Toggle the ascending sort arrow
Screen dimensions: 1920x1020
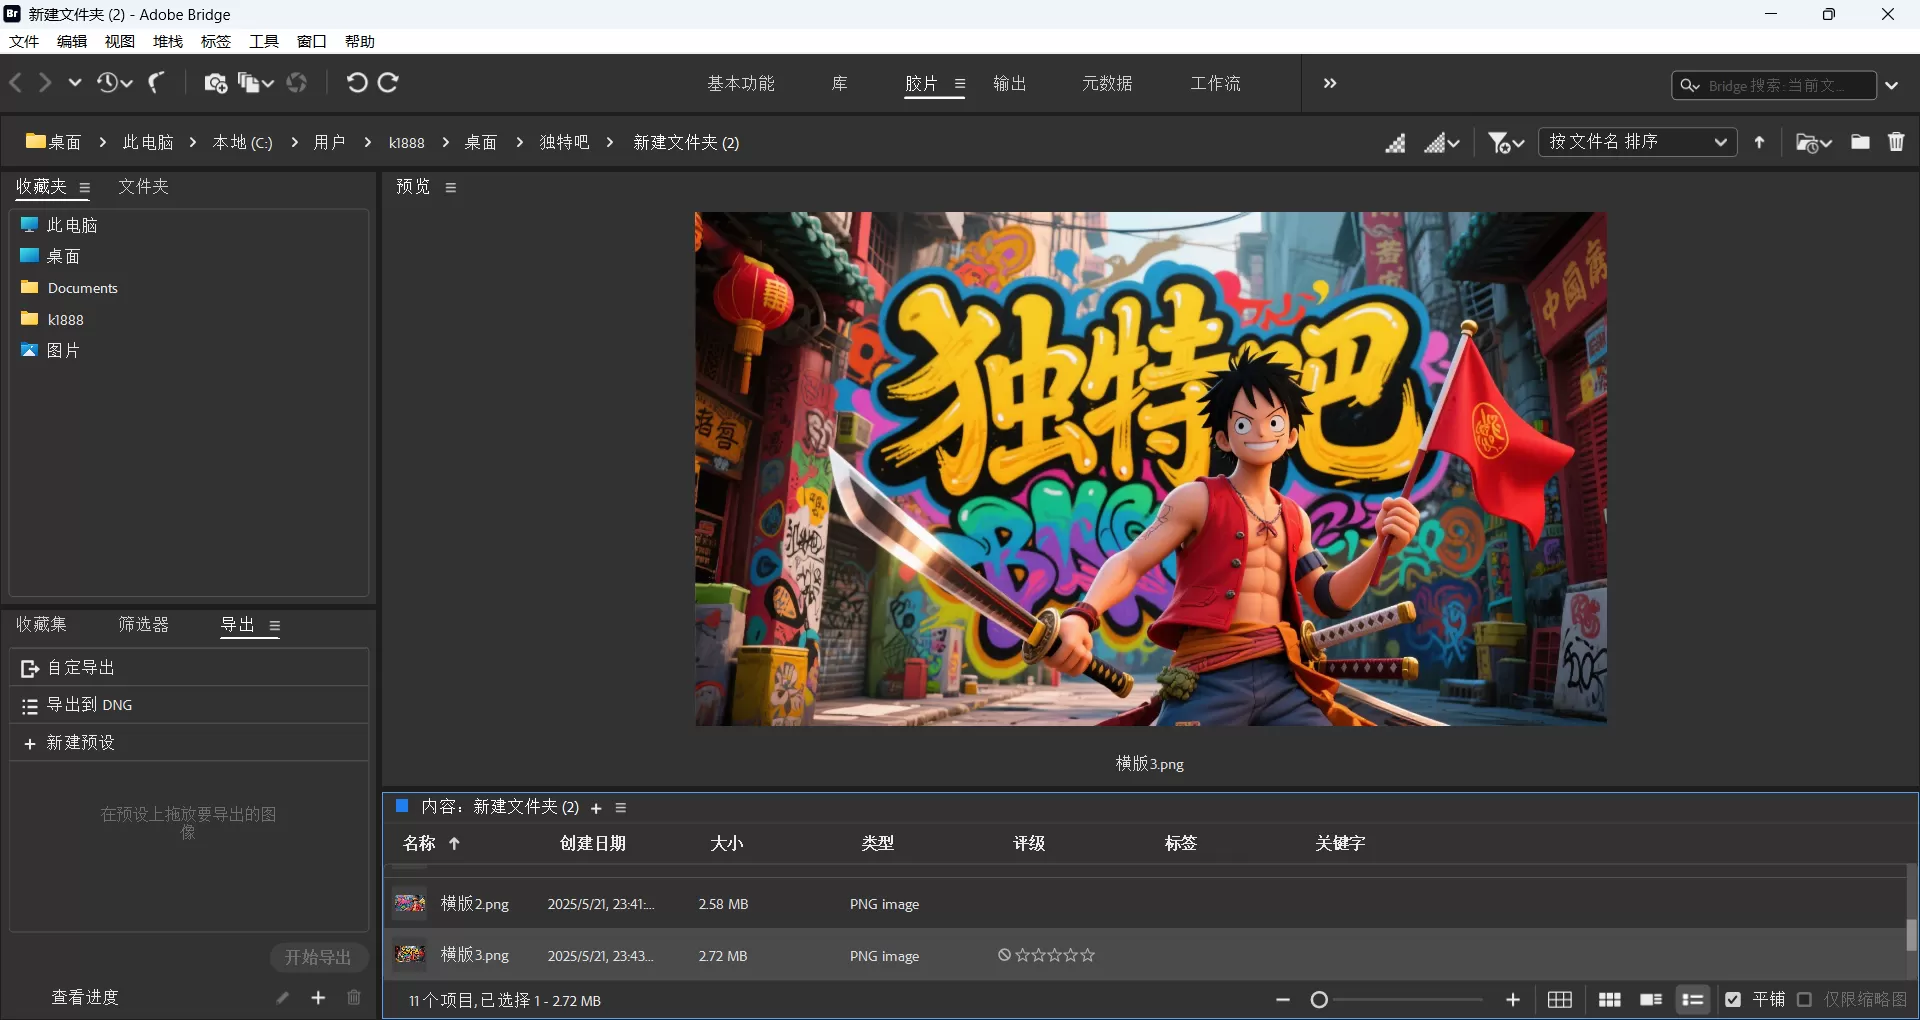tap(1760, 142)
